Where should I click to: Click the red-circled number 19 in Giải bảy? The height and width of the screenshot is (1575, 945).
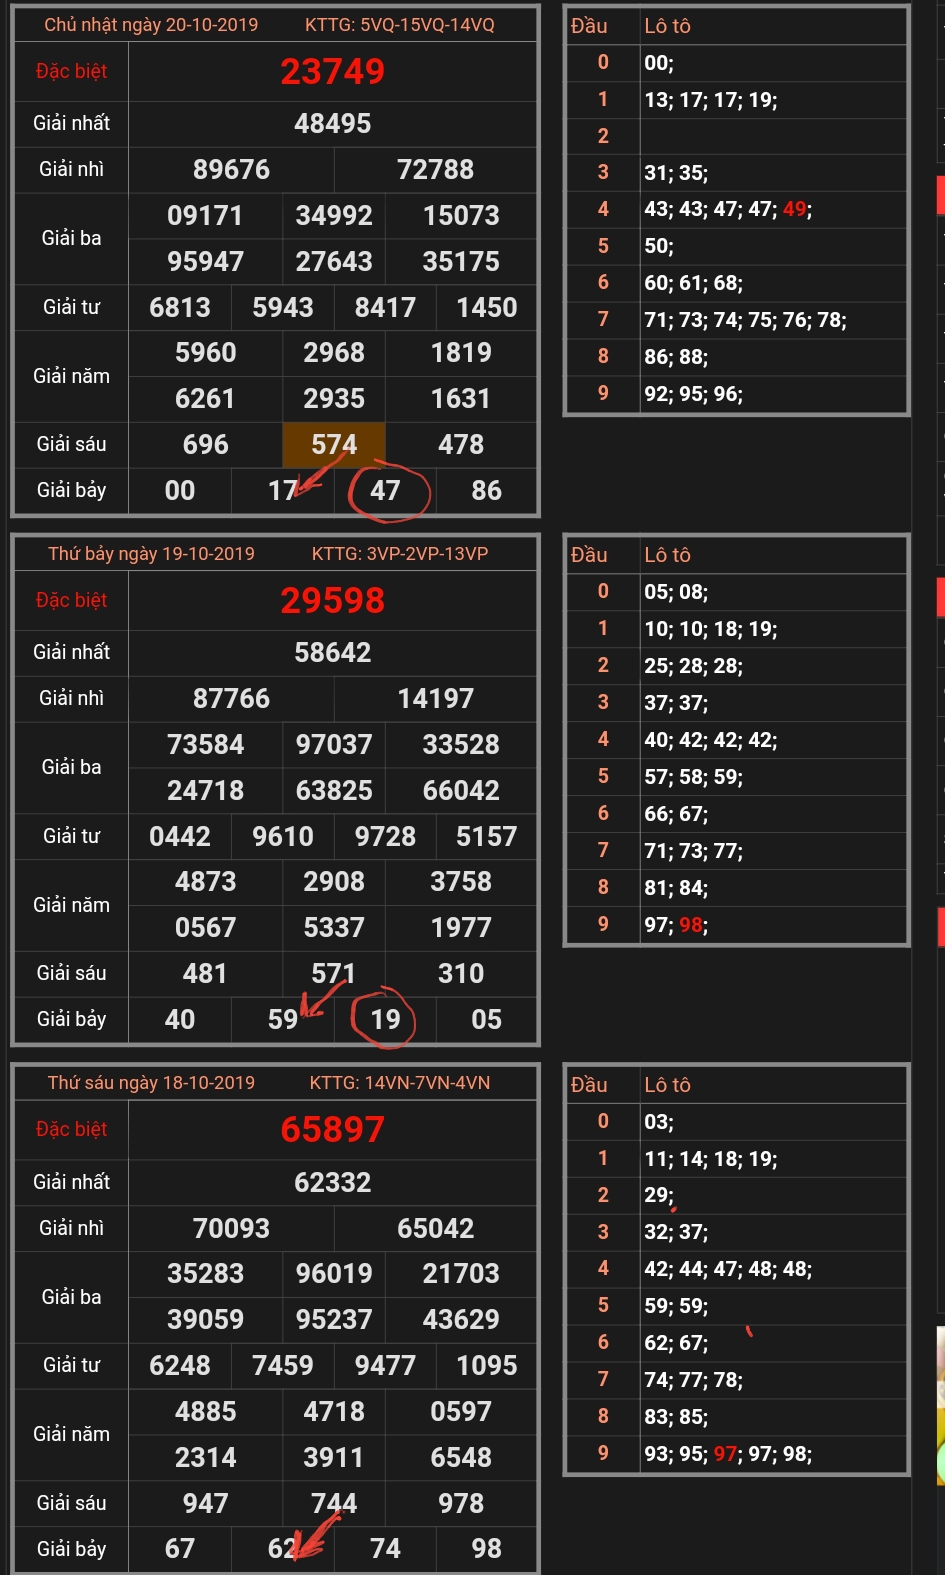pos(385,1019)
